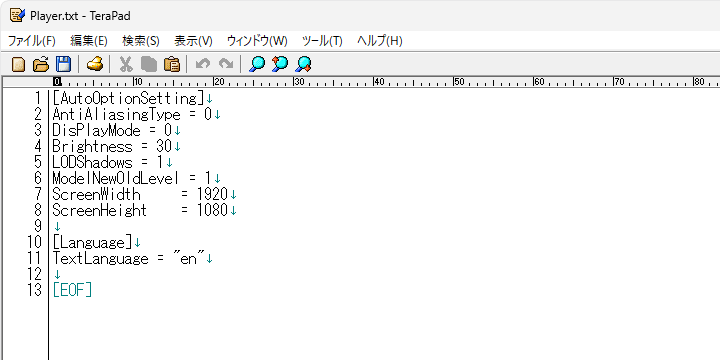Screen dimensions: 720x360
Task: Click the Brightness = 30 line
Action: (112, 147)
